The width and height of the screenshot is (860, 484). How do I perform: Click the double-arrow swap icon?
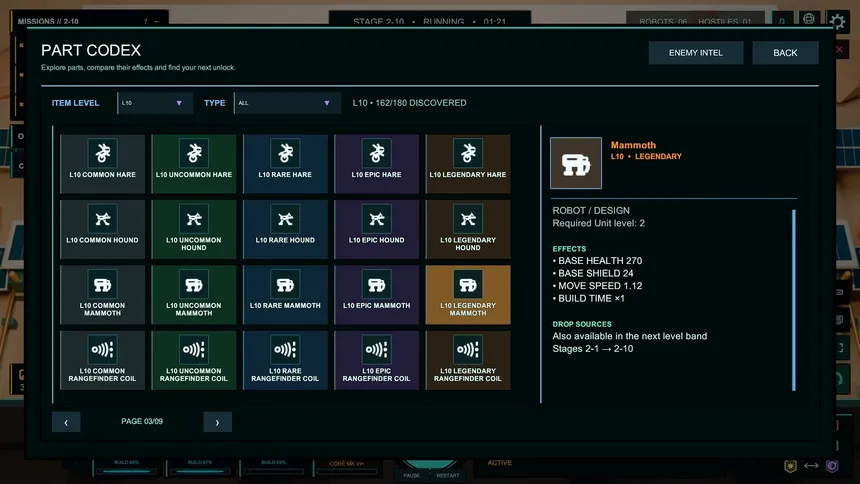[x=811, y=466]
